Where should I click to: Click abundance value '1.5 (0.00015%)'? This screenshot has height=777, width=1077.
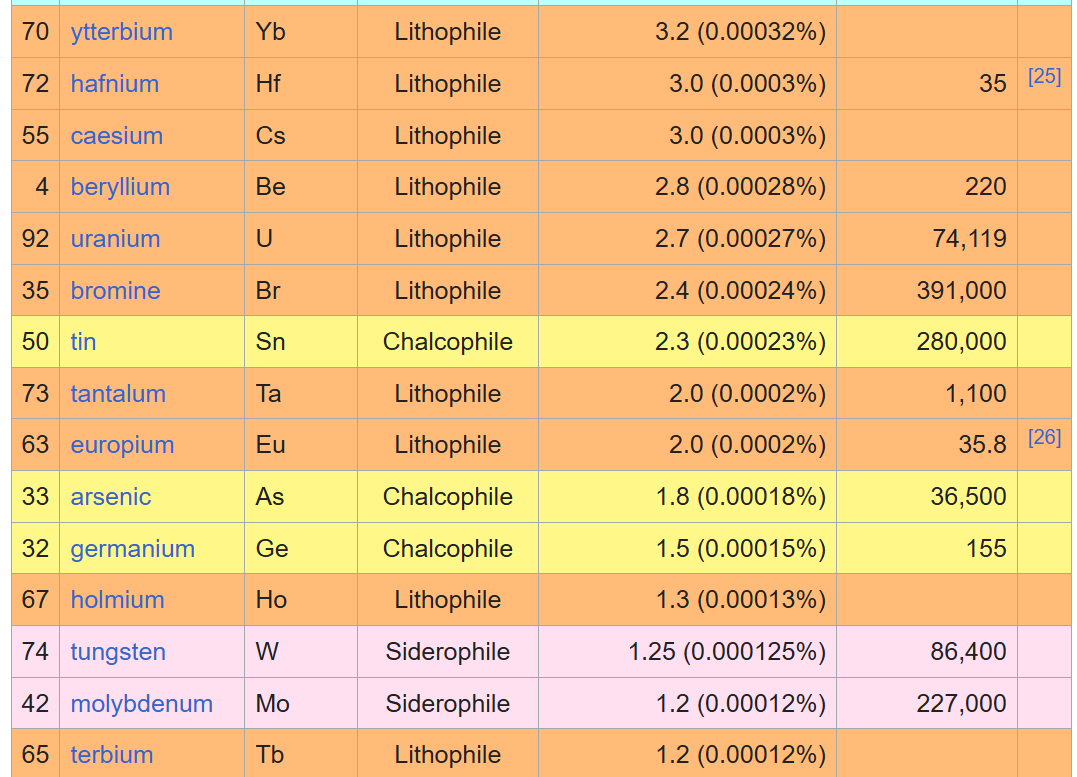(741, 548)
